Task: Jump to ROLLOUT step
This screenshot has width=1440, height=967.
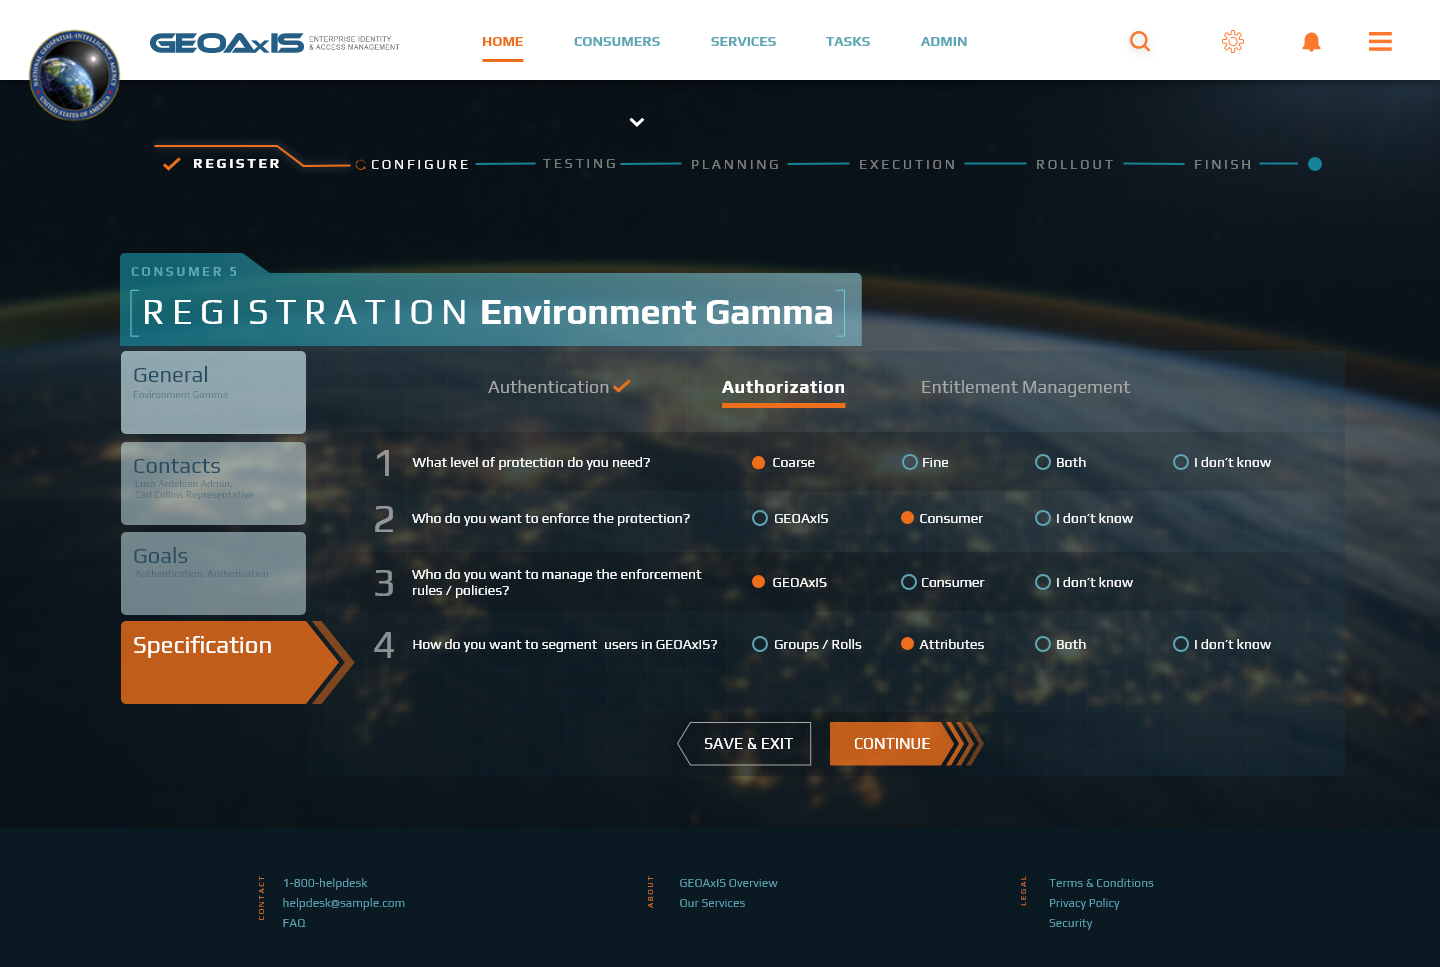Action: (x=1075, y=165)
